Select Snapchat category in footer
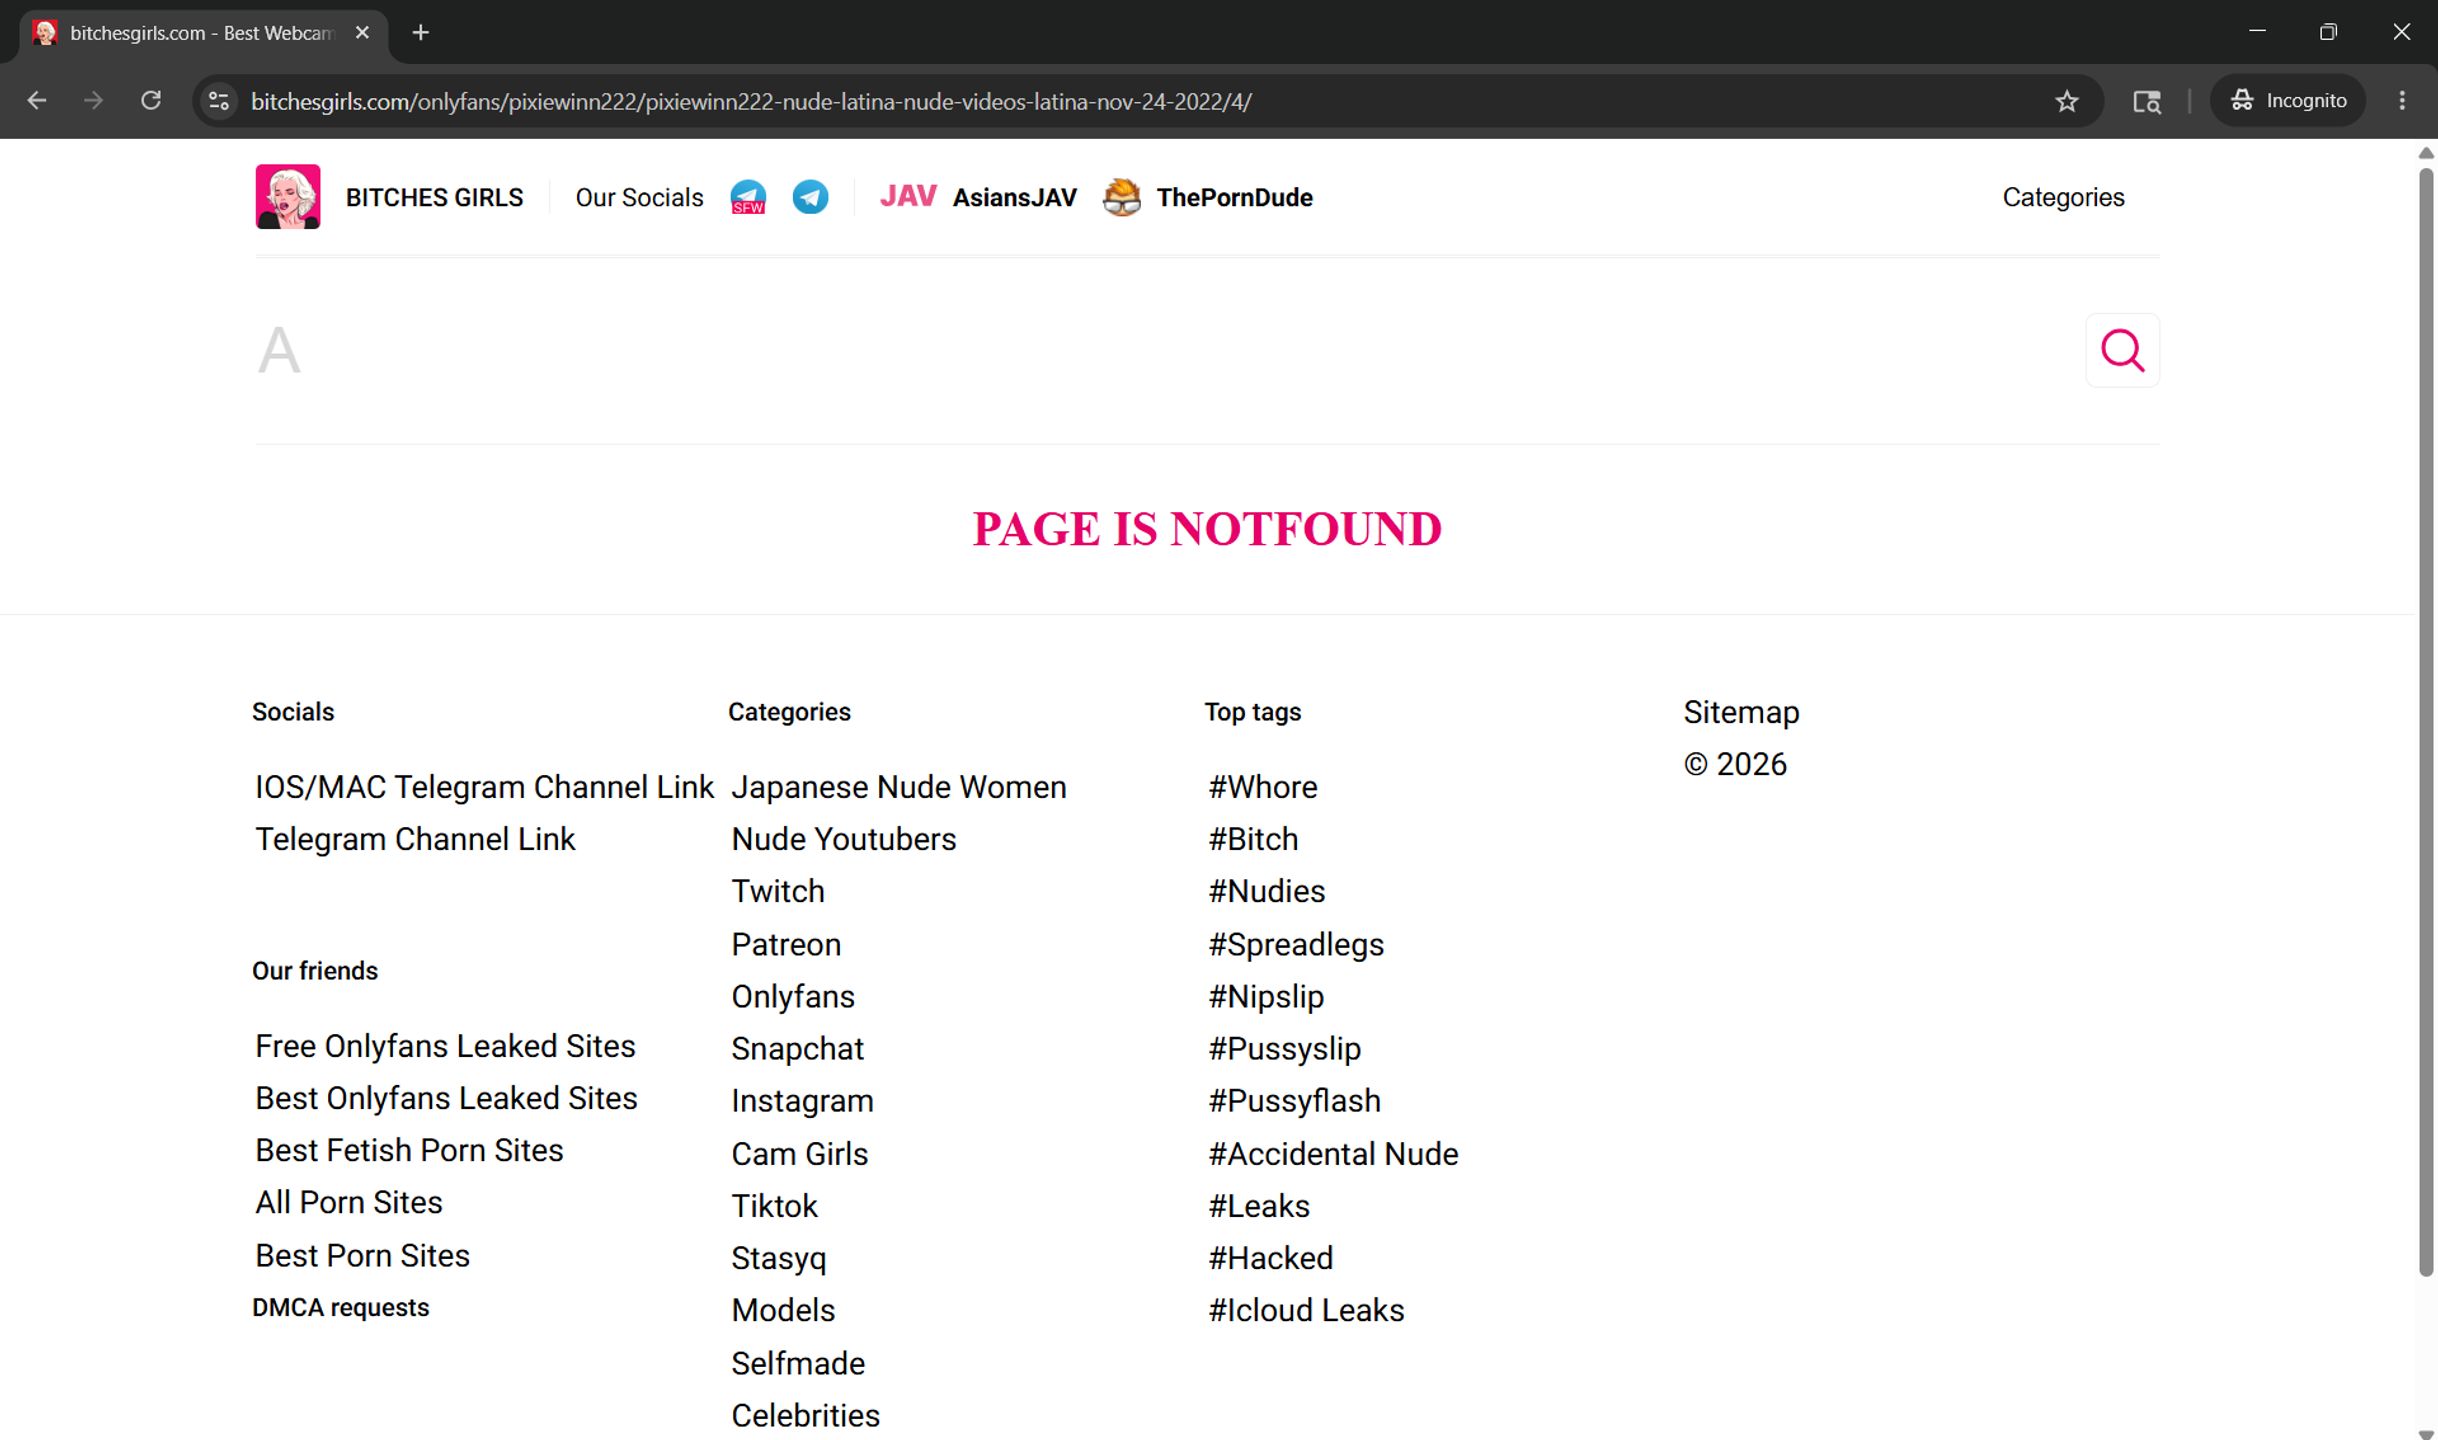 pos(797,1049)
